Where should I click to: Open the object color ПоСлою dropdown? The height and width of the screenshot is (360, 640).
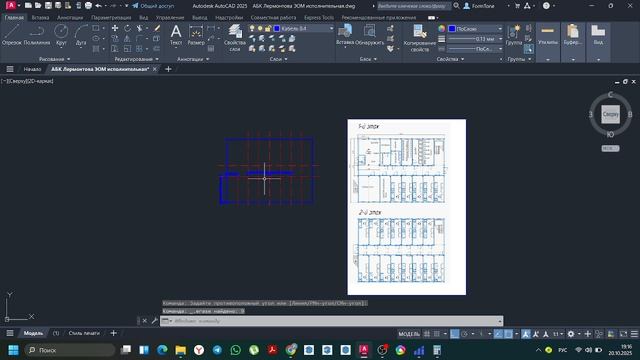tap(500, 29)
